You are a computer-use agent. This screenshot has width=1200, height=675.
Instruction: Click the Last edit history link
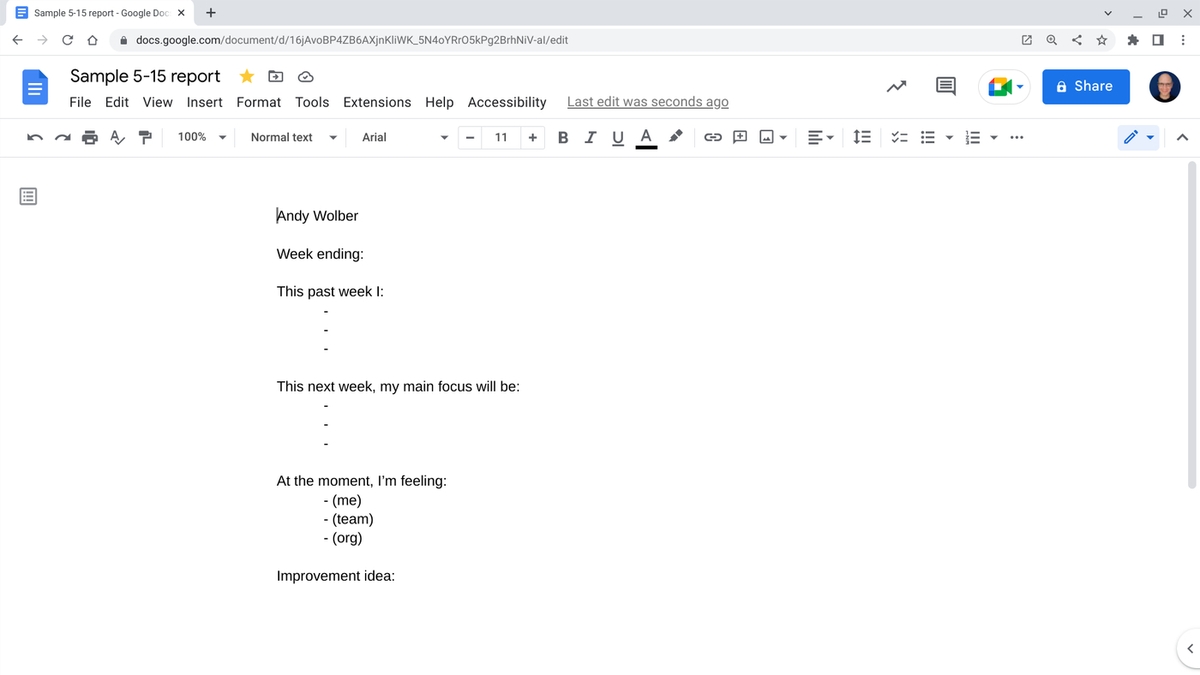pos(647,101)
